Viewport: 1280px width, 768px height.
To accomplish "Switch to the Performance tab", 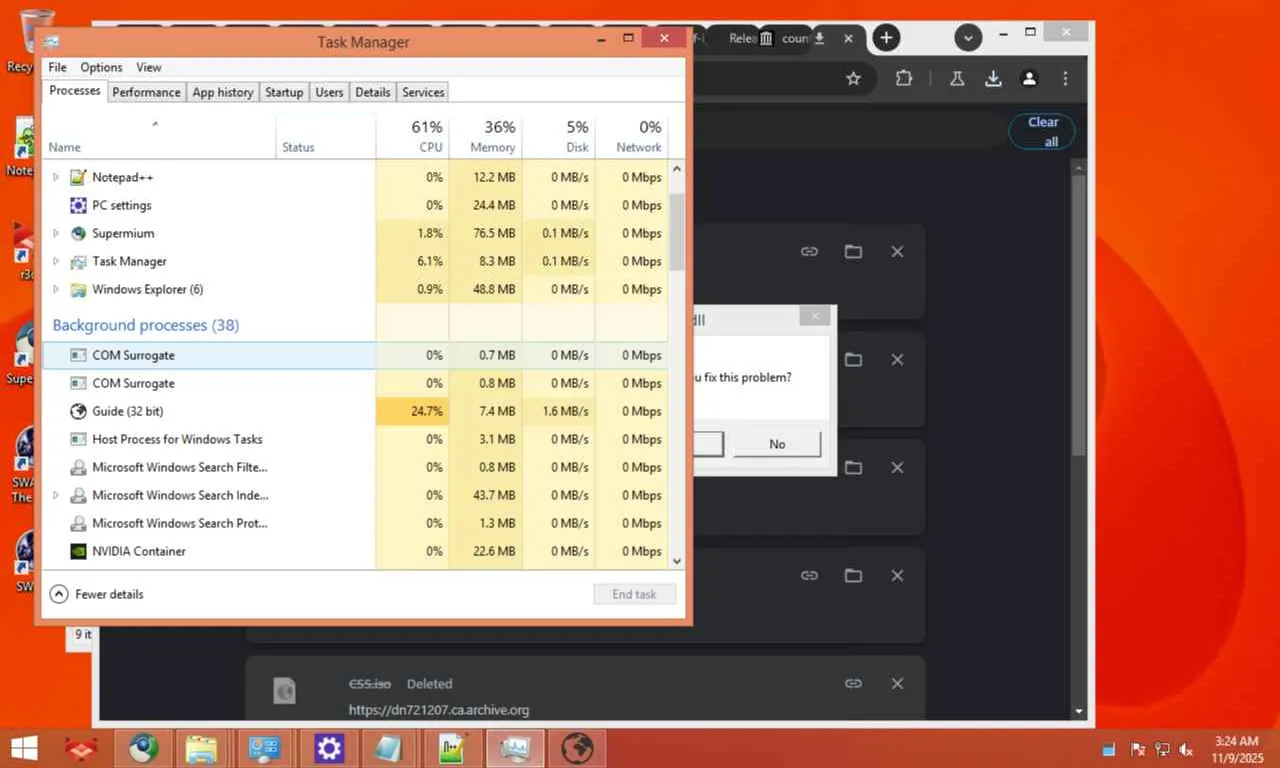I will point(146,92).
